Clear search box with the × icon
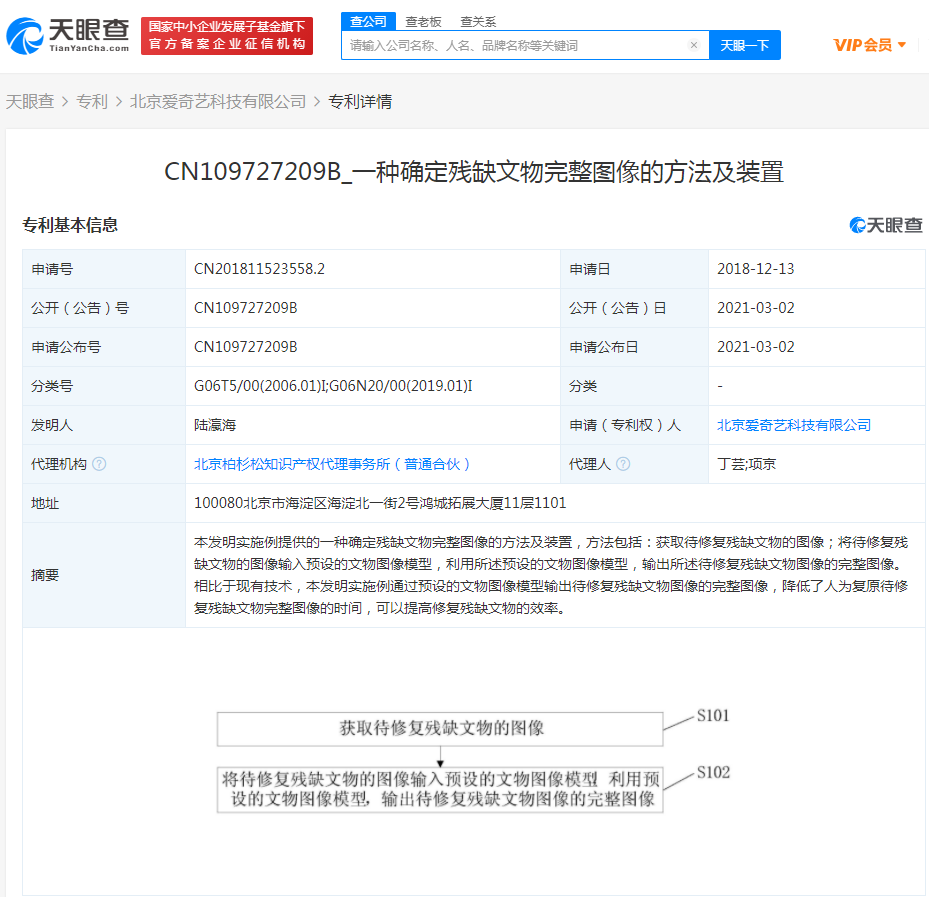Screen dimensions: 929x897 [x=693, y=45]
